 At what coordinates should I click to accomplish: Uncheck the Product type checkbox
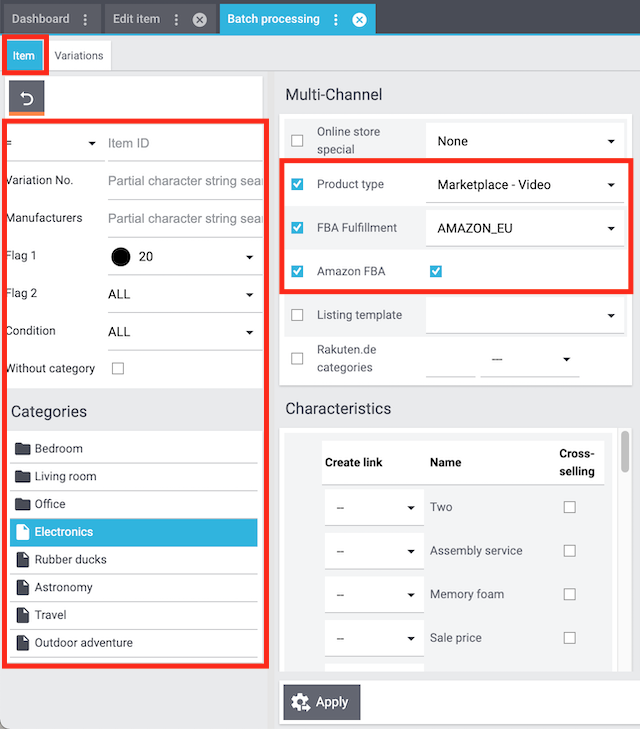point(297,185)
